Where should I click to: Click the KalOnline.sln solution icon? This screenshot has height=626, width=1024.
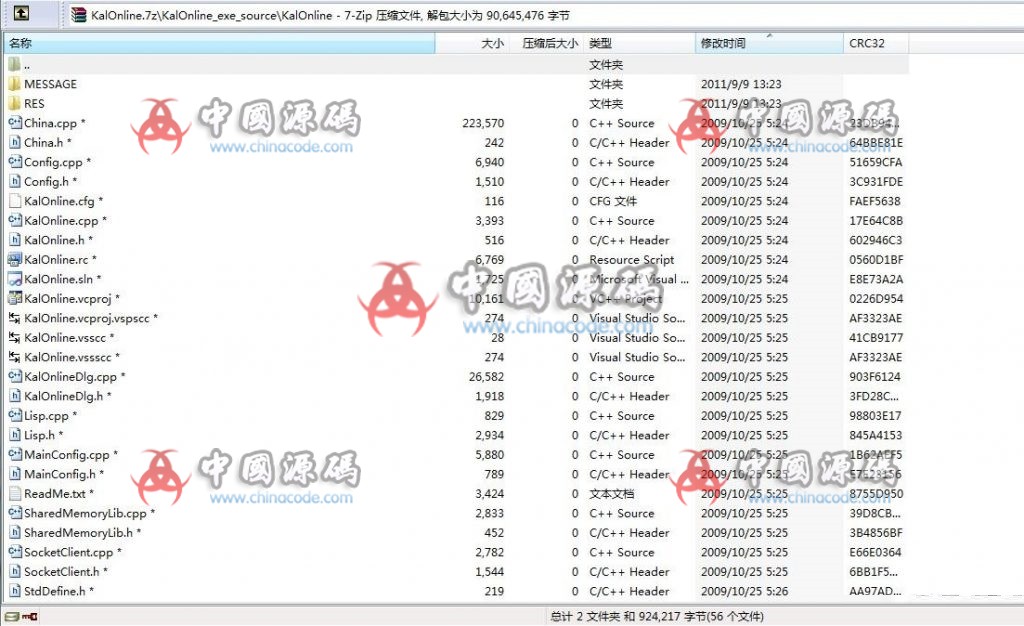pos(14,279)
